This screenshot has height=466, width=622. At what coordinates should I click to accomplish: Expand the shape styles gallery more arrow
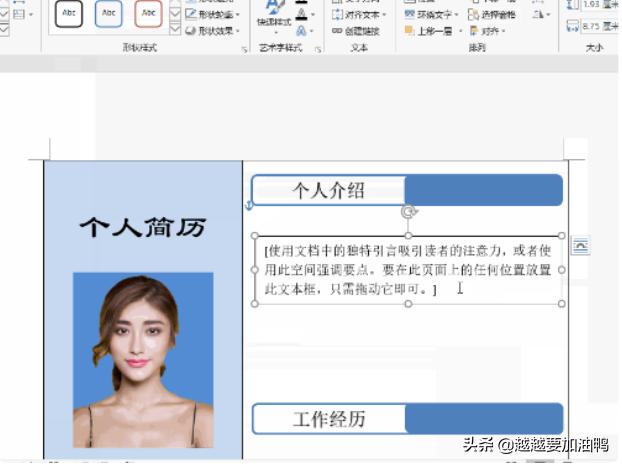pyautogui.click(x=175, y=30)
